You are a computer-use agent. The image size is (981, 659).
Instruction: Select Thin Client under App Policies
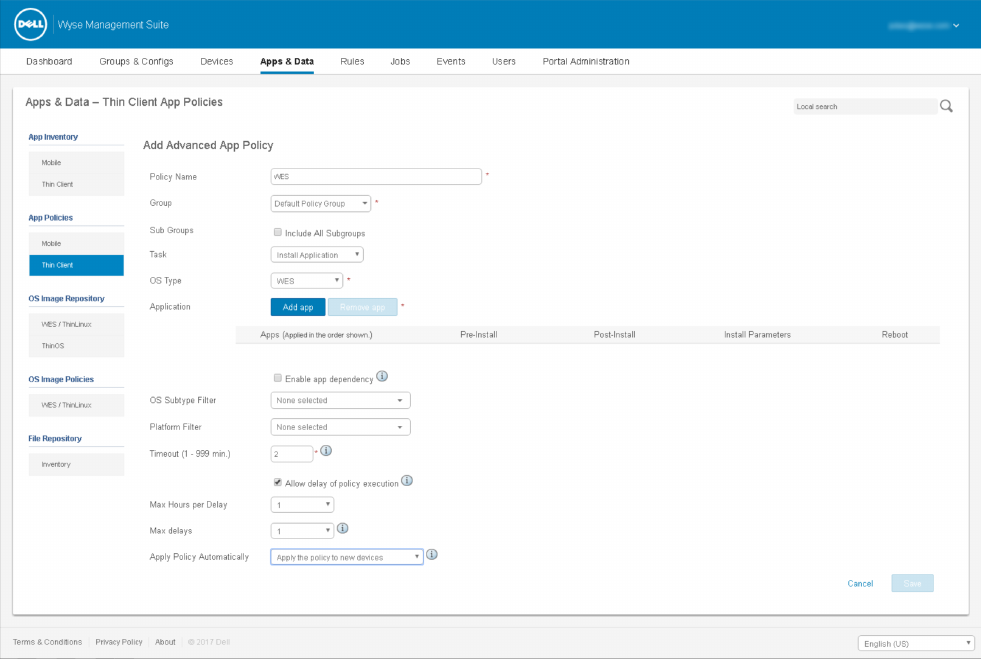pyautogui.click(x=76, y=265)
